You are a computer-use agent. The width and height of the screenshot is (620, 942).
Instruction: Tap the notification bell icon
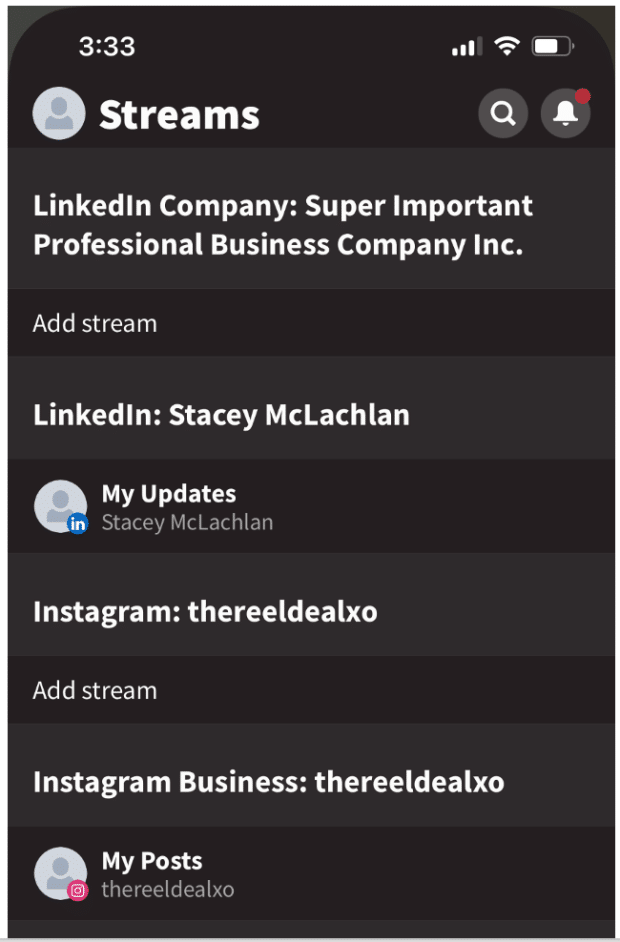(x=565, y=114)
